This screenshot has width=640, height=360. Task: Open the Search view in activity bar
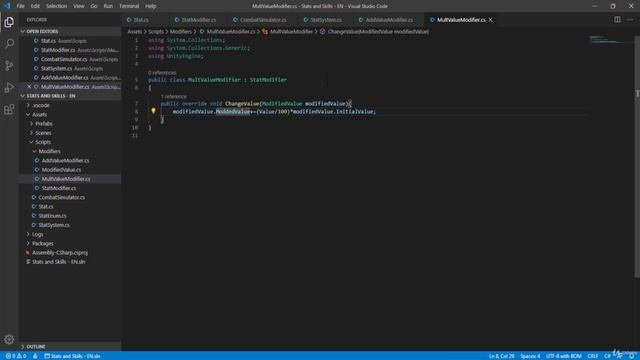(9, 44)
